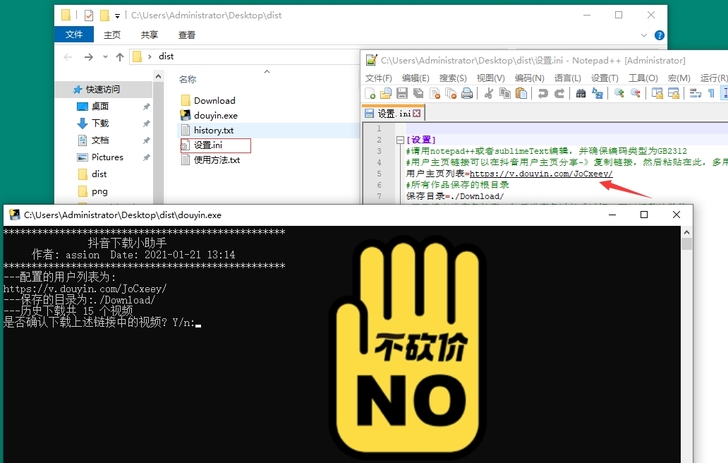The image size is (728, 463).
Task: Expand the Explorer ribbon chevron
Action: 644,35
